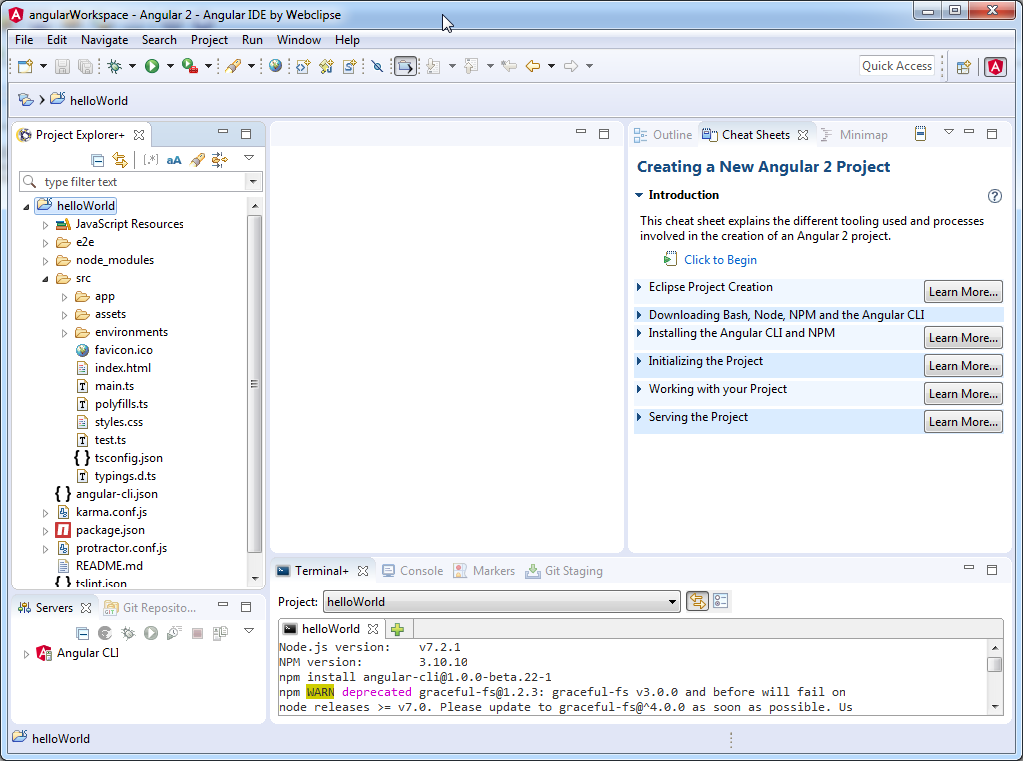
Task: Close the helloWorld terminal tab
Action: [x=373, y=629]
